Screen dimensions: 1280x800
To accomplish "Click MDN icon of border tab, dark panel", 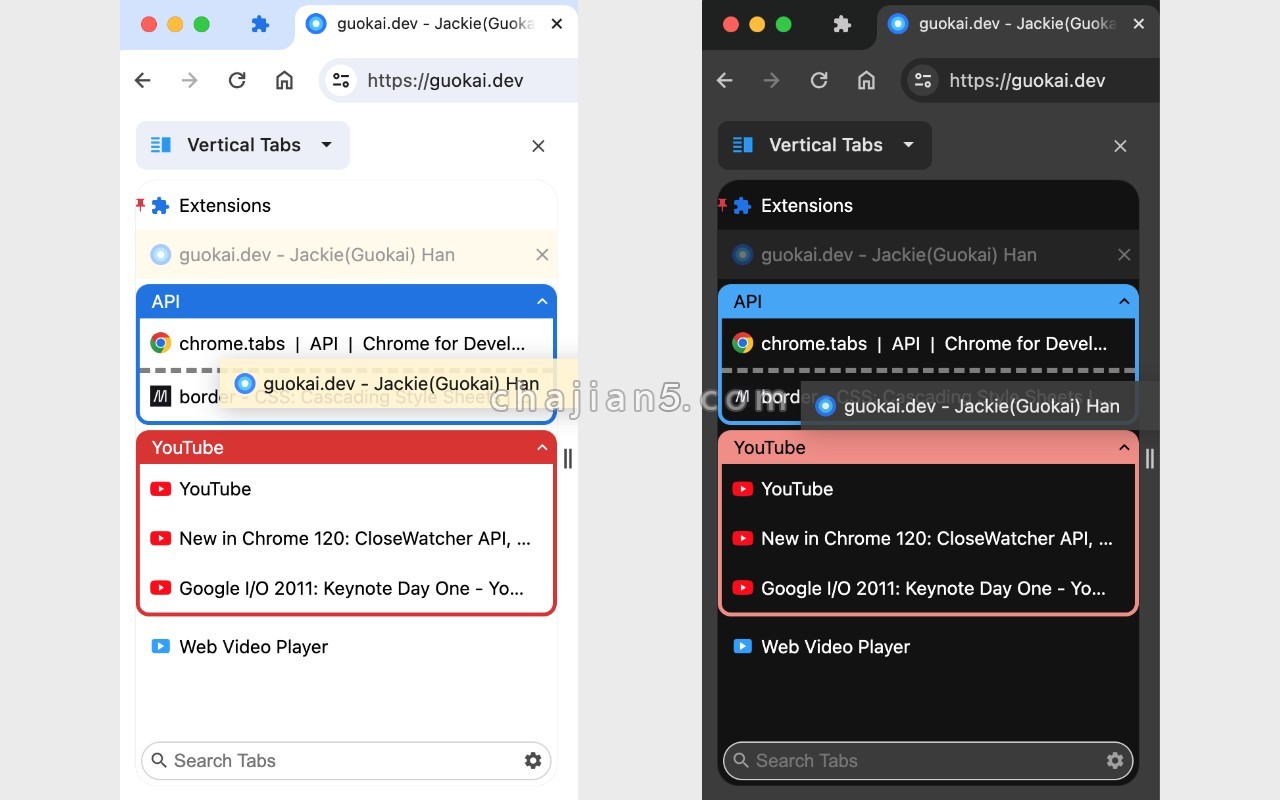I will tap(742, 397).
